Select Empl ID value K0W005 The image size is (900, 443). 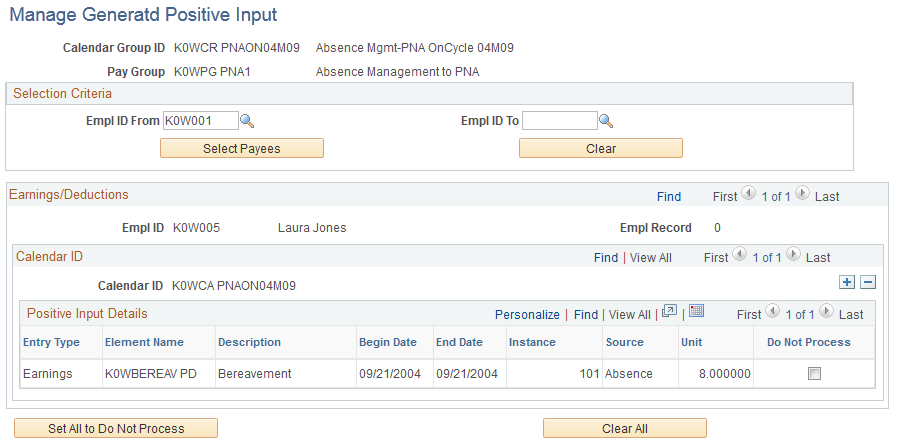tap(196, 228)
